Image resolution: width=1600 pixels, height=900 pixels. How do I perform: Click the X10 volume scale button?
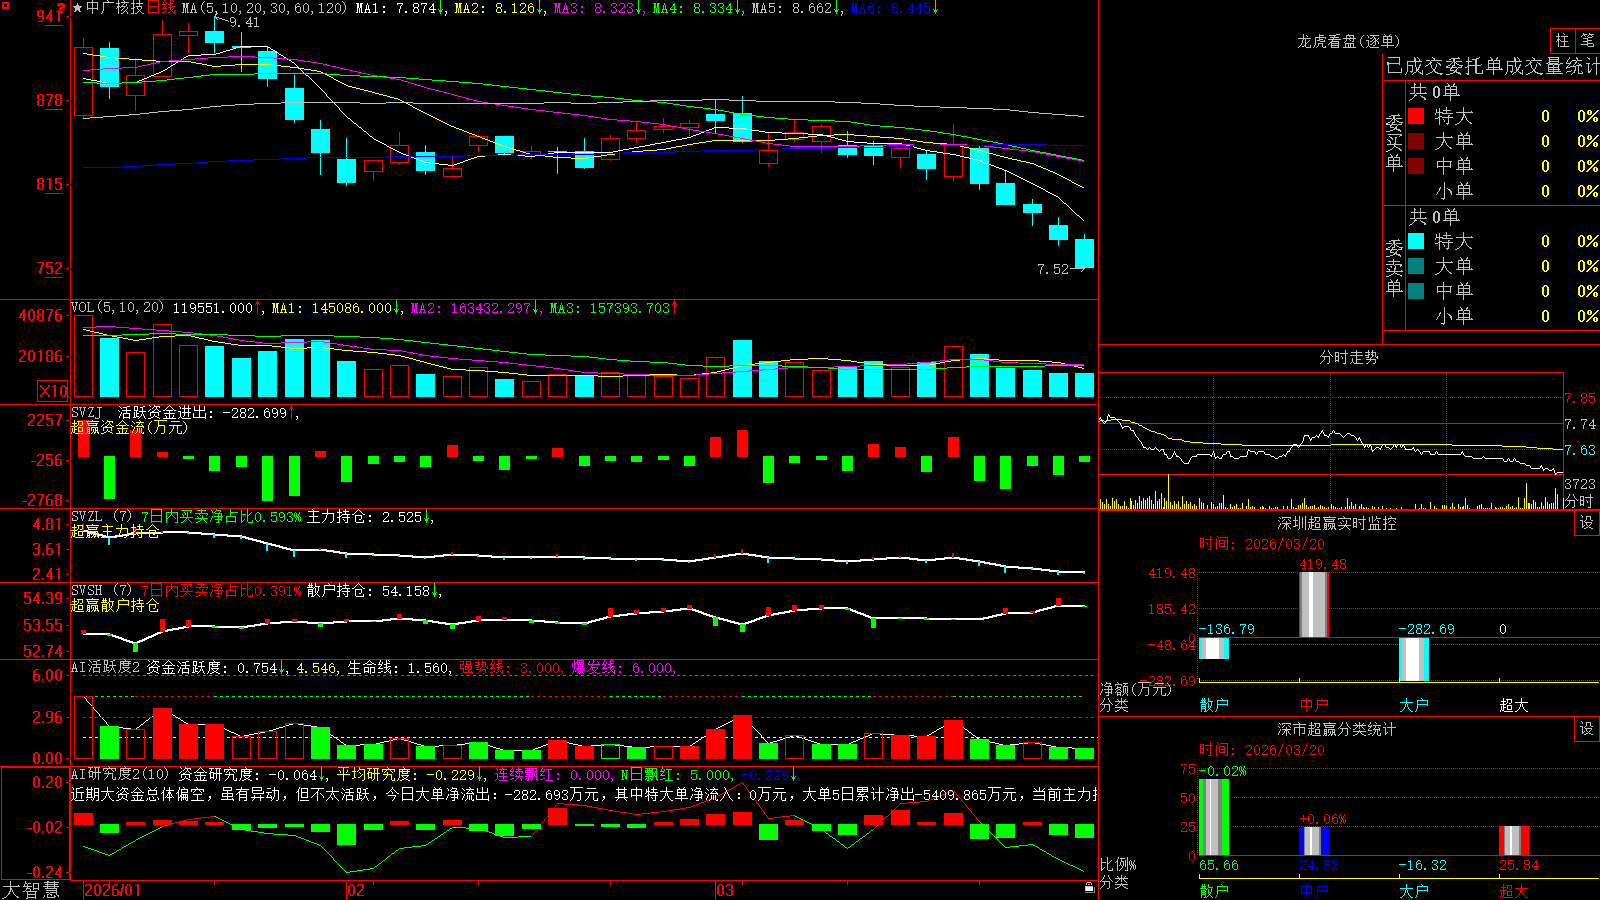coord(53,391)
